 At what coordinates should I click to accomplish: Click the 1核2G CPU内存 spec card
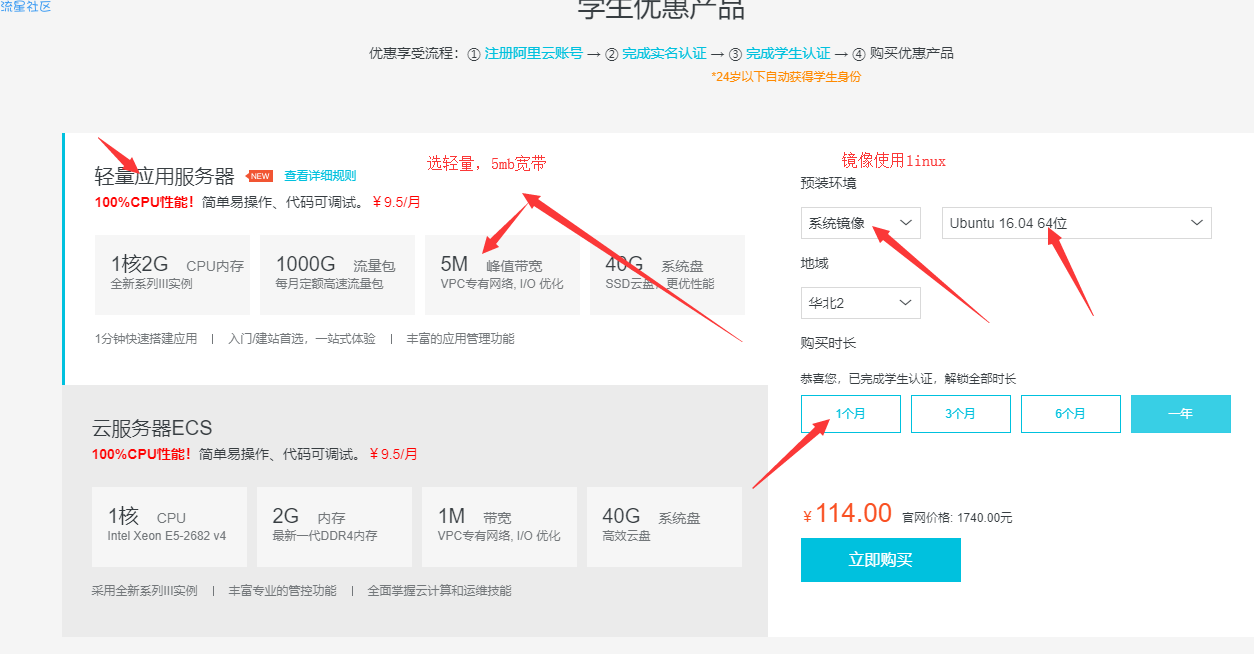(172, 275)
